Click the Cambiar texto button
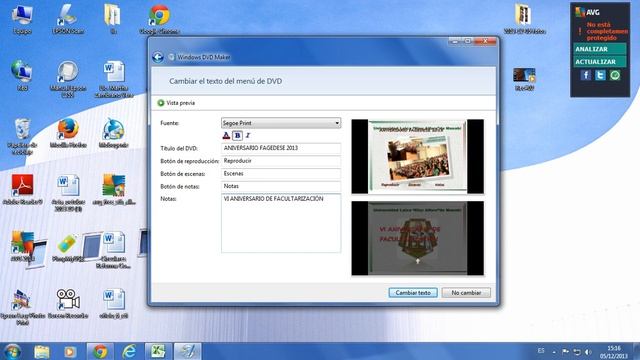 413,293
